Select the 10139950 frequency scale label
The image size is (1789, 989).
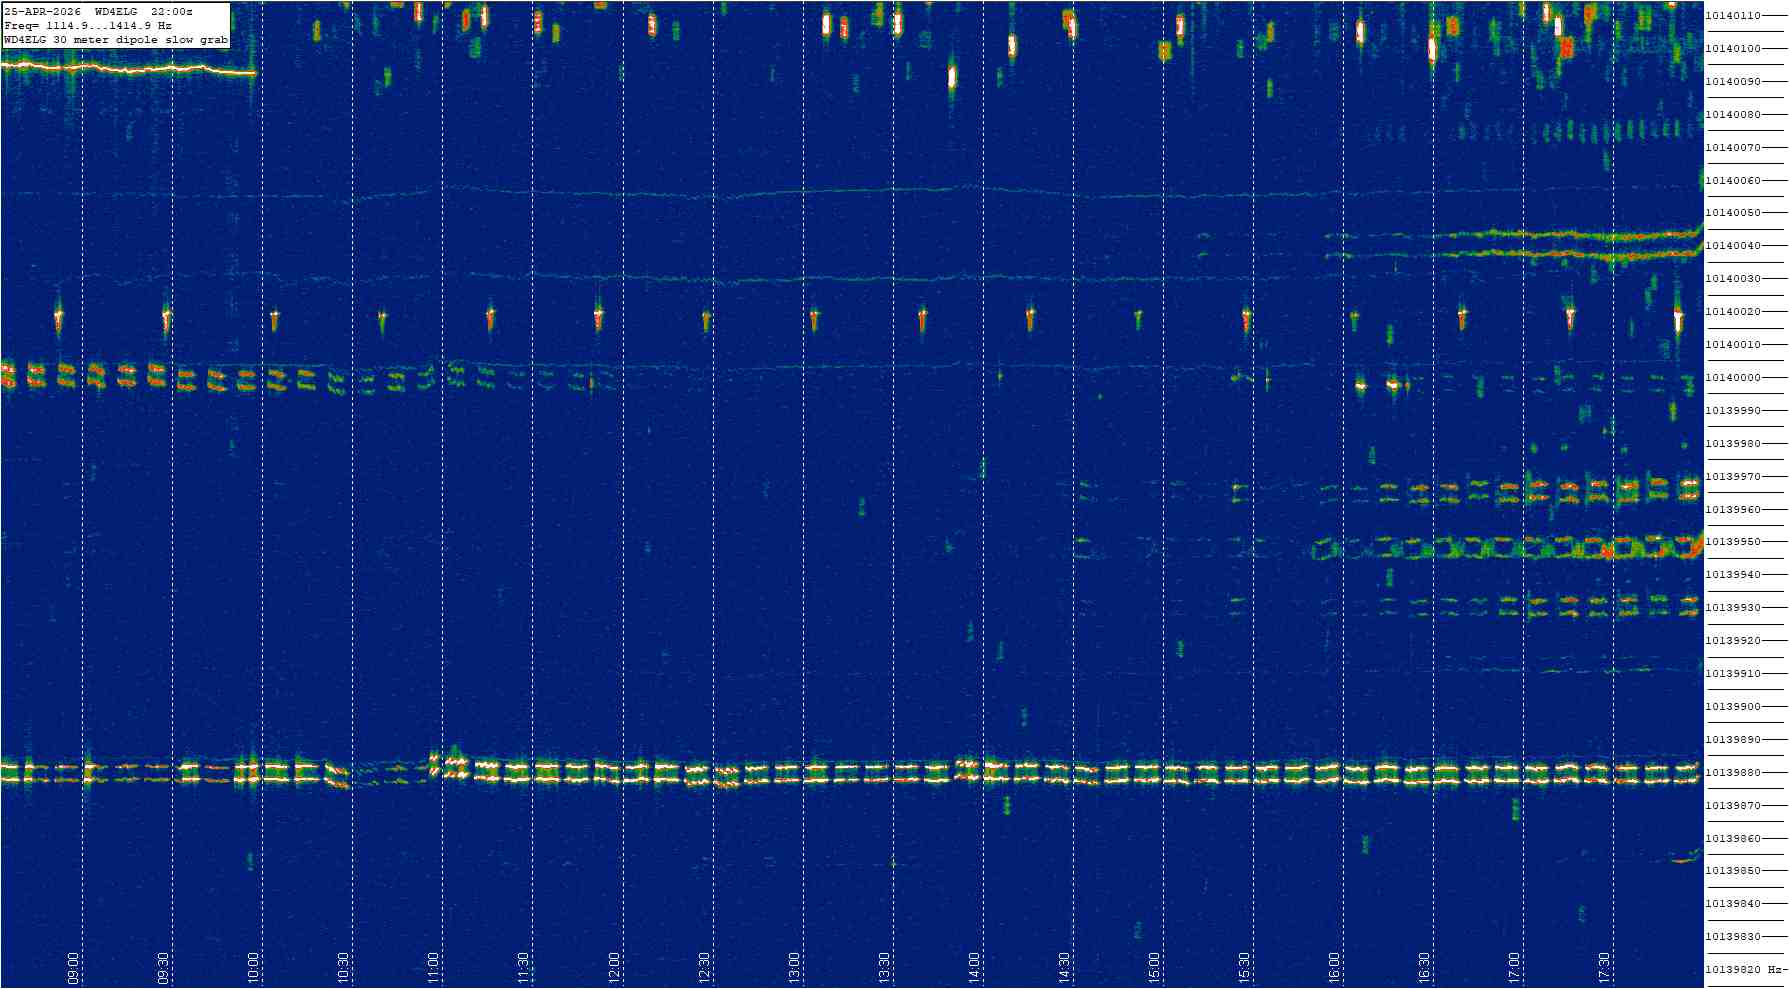(x=1733, y=542)
